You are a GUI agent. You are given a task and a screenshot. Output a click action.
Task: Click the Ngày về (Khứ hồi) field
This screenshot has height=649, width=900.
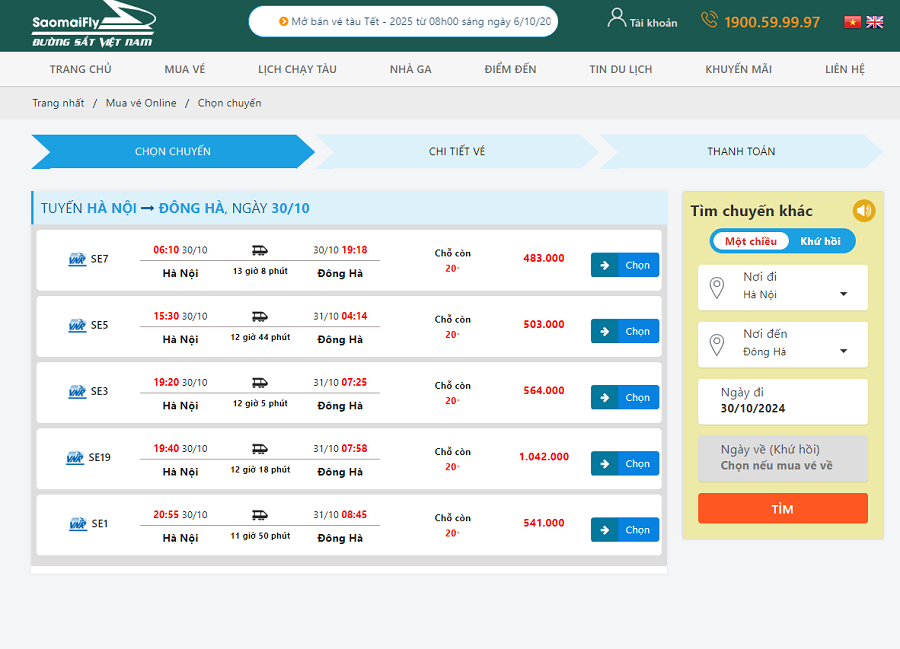pos(782,458)
